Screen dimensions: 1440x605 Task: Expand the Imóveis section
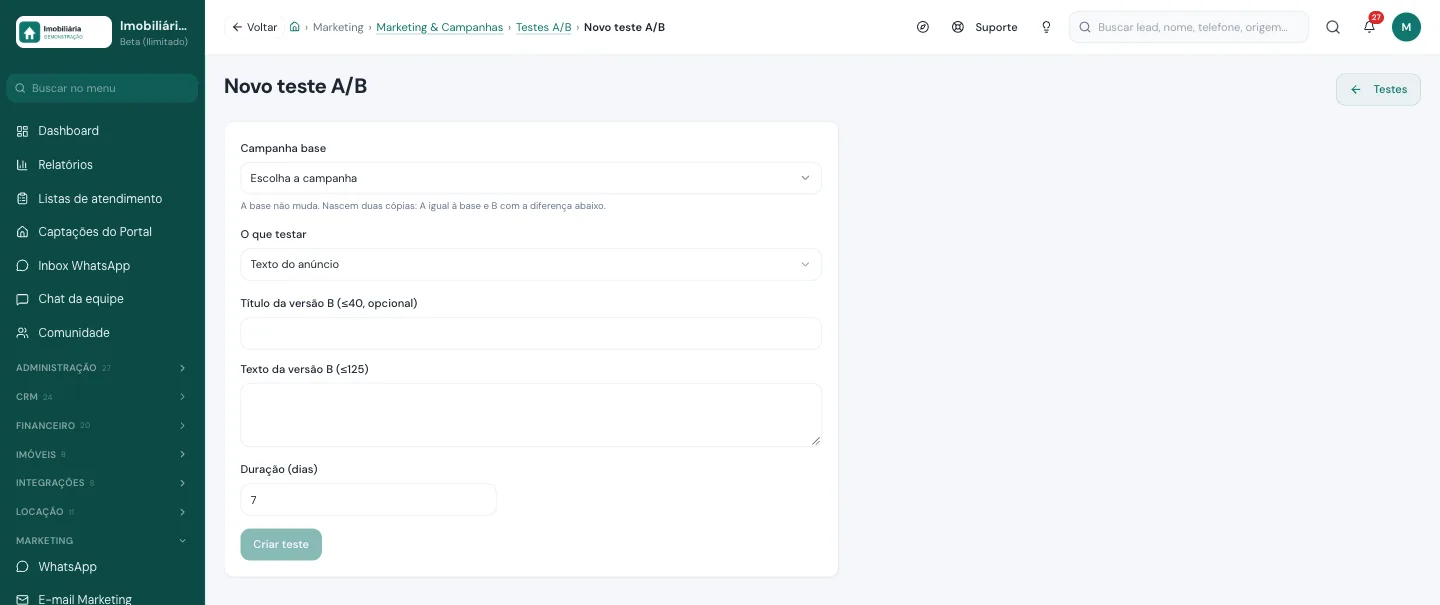(102, 454)
